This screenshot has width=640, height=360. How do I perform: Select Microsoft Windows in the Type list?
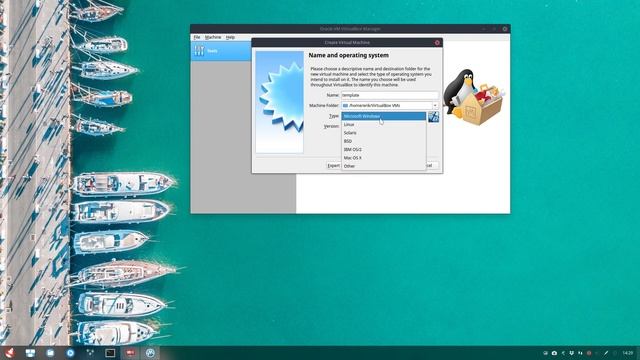click(x=383, y=116)
